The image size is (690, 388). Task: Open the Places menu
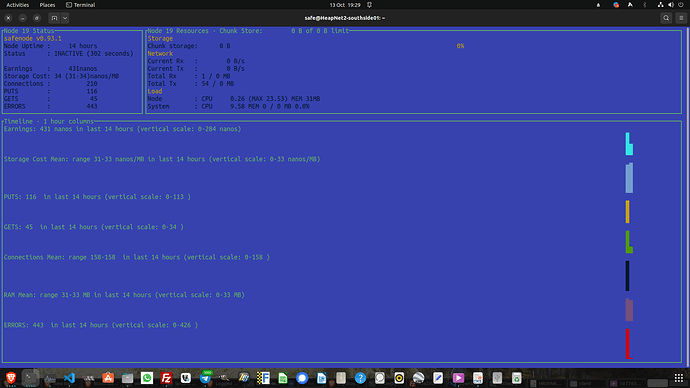[47, 5]
